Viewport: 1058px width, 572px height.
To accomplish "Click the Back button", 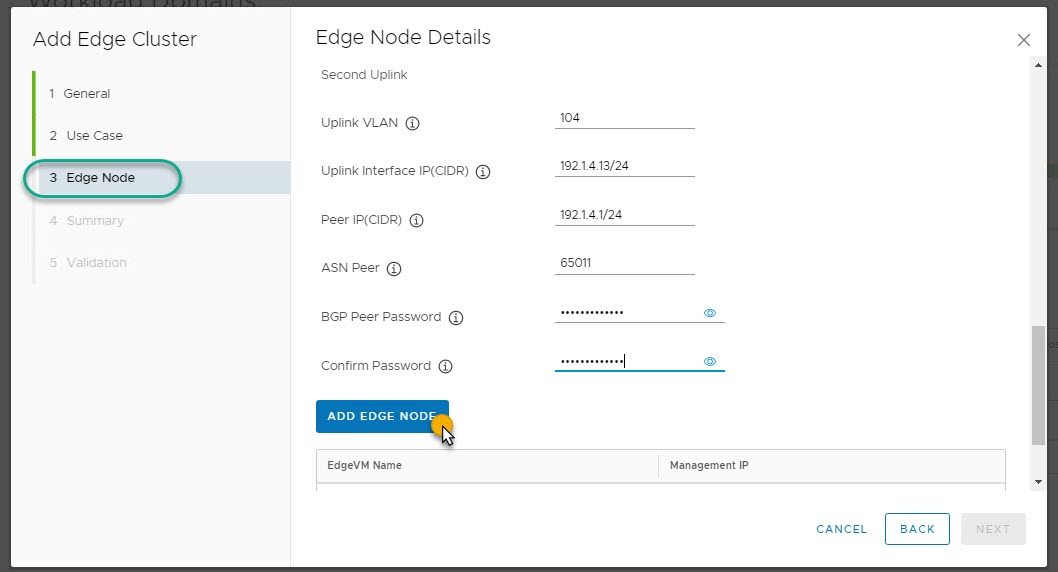I will coord(916,529).
